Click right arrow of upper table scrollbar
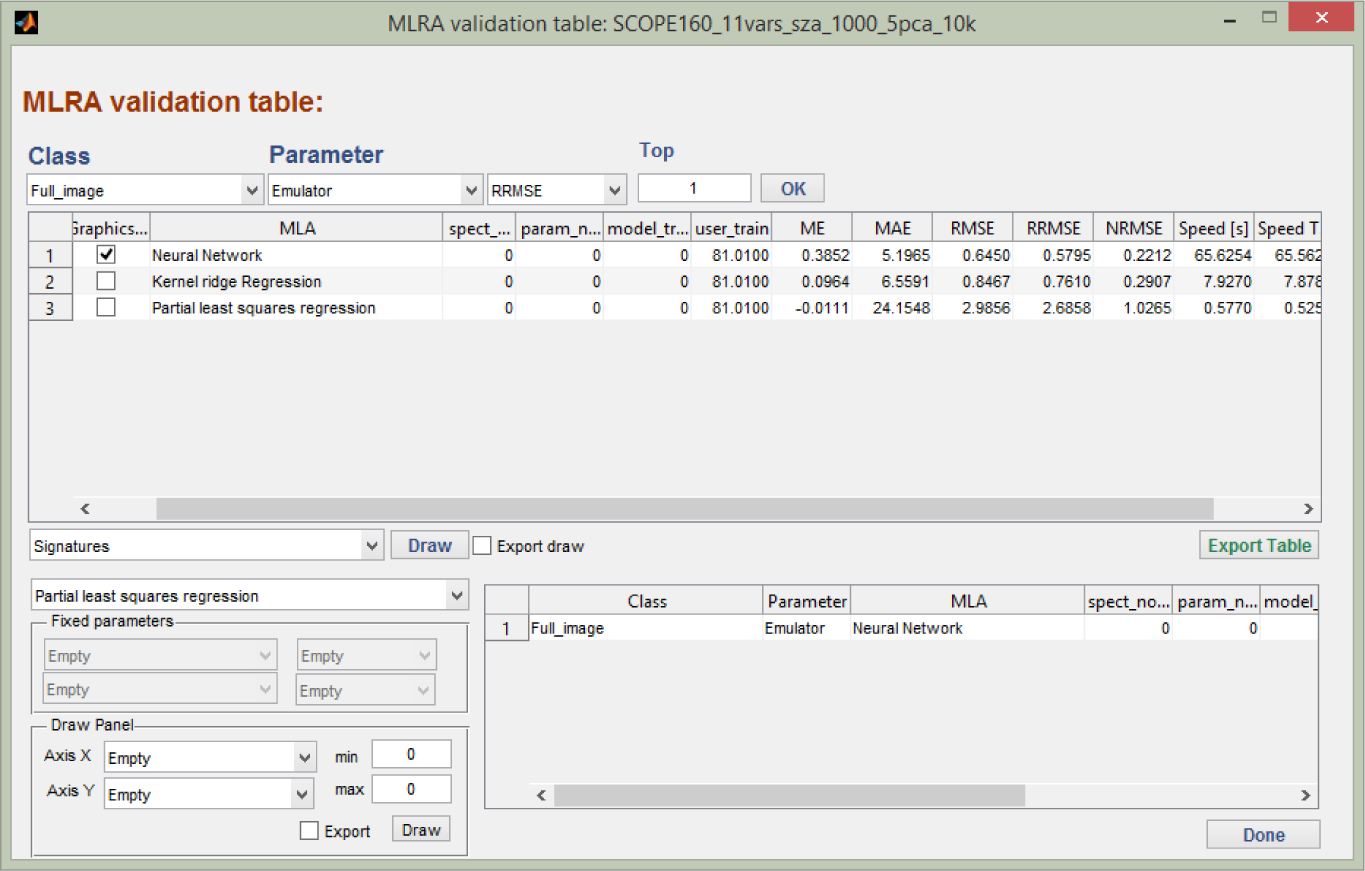 [x=1306, y=508]
